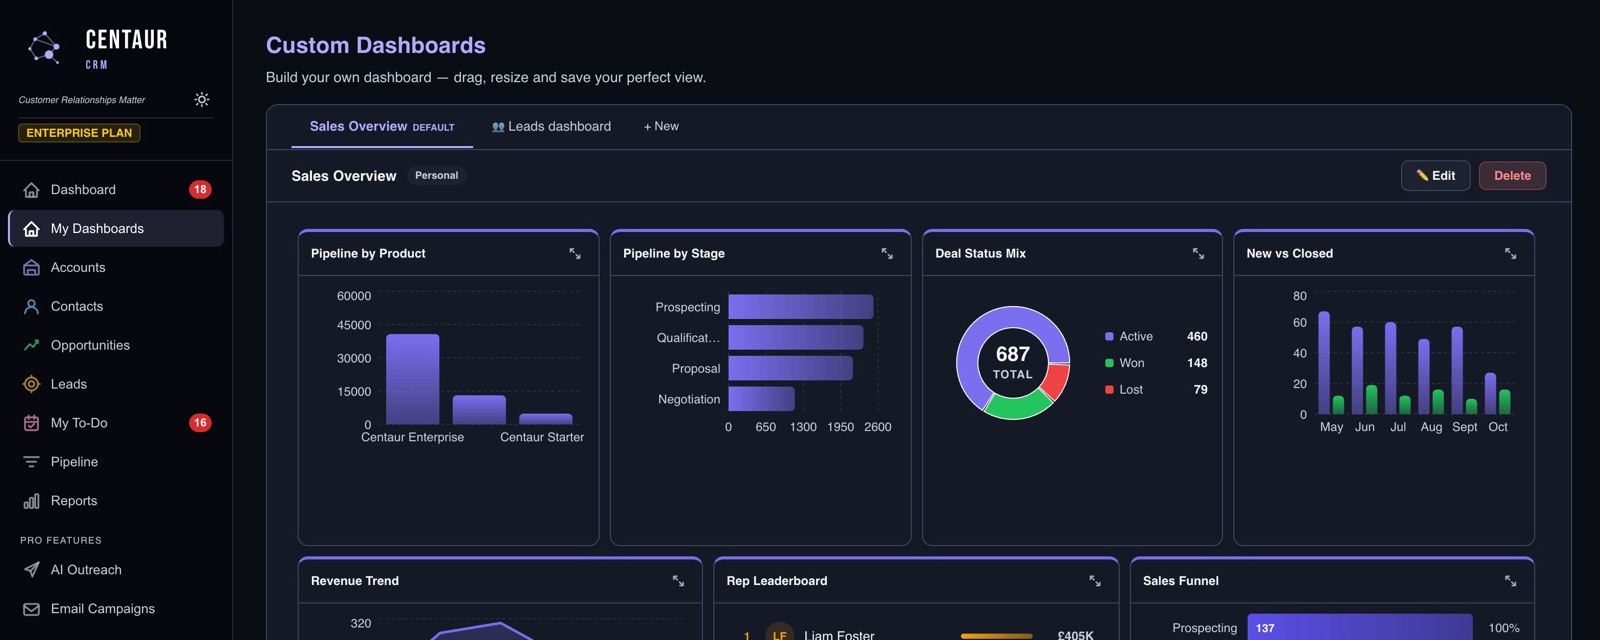Click the Delete dashboard button
1600x640 pixels.
[1512, 176]
